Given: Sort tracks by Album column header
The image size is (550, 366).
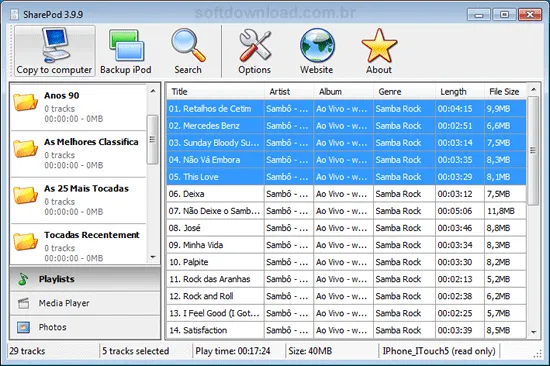Looking at the screenshot, I should point(343,92).
